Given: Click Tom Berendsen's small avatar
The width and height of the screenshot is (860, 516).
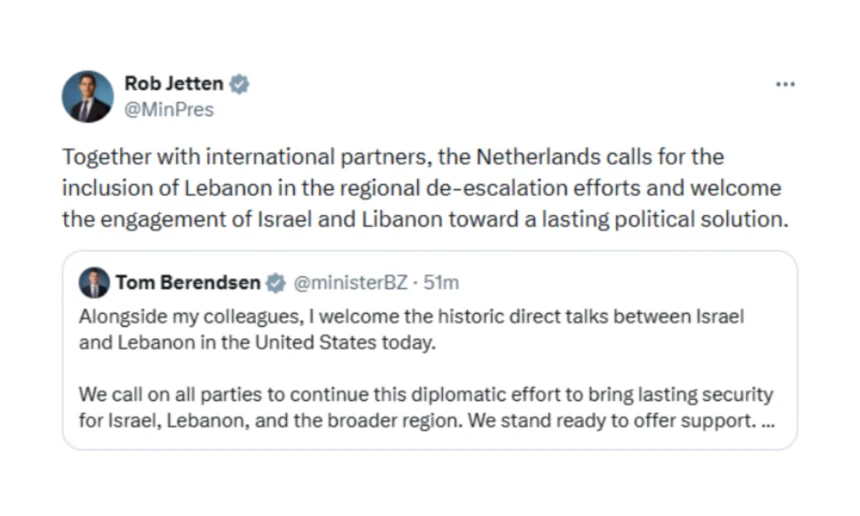Looking at the screenshot, I should click(x=94, y=283).
